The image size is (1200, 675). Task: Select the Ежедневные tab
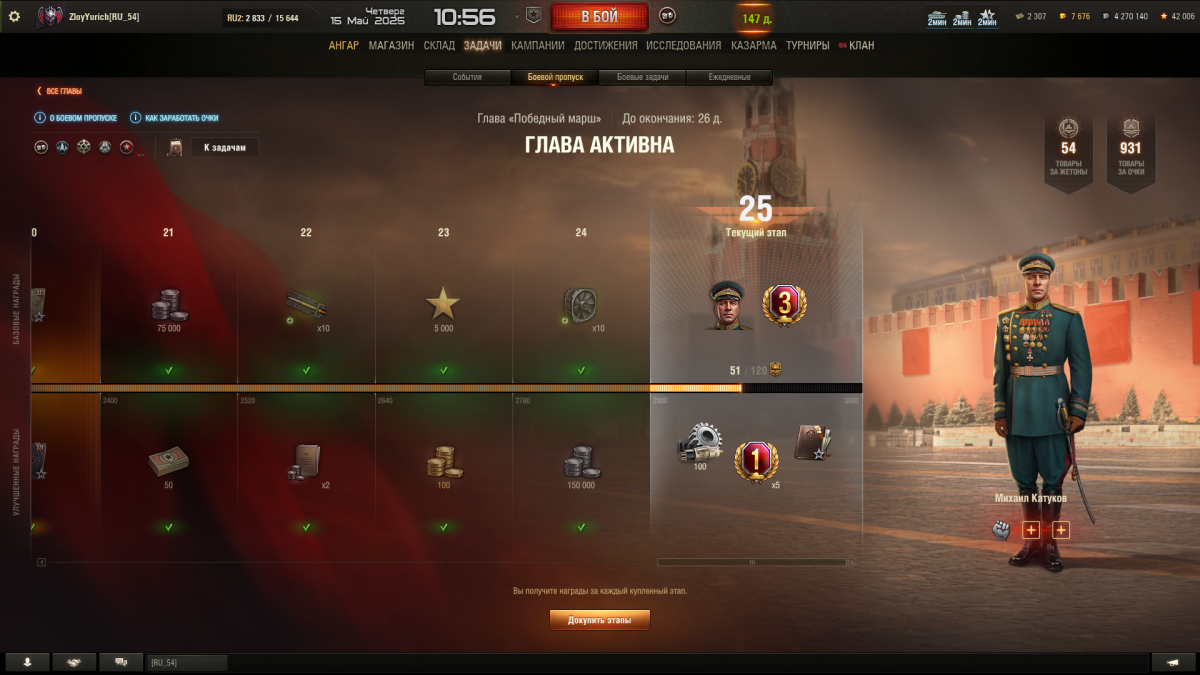coord(729,77)
